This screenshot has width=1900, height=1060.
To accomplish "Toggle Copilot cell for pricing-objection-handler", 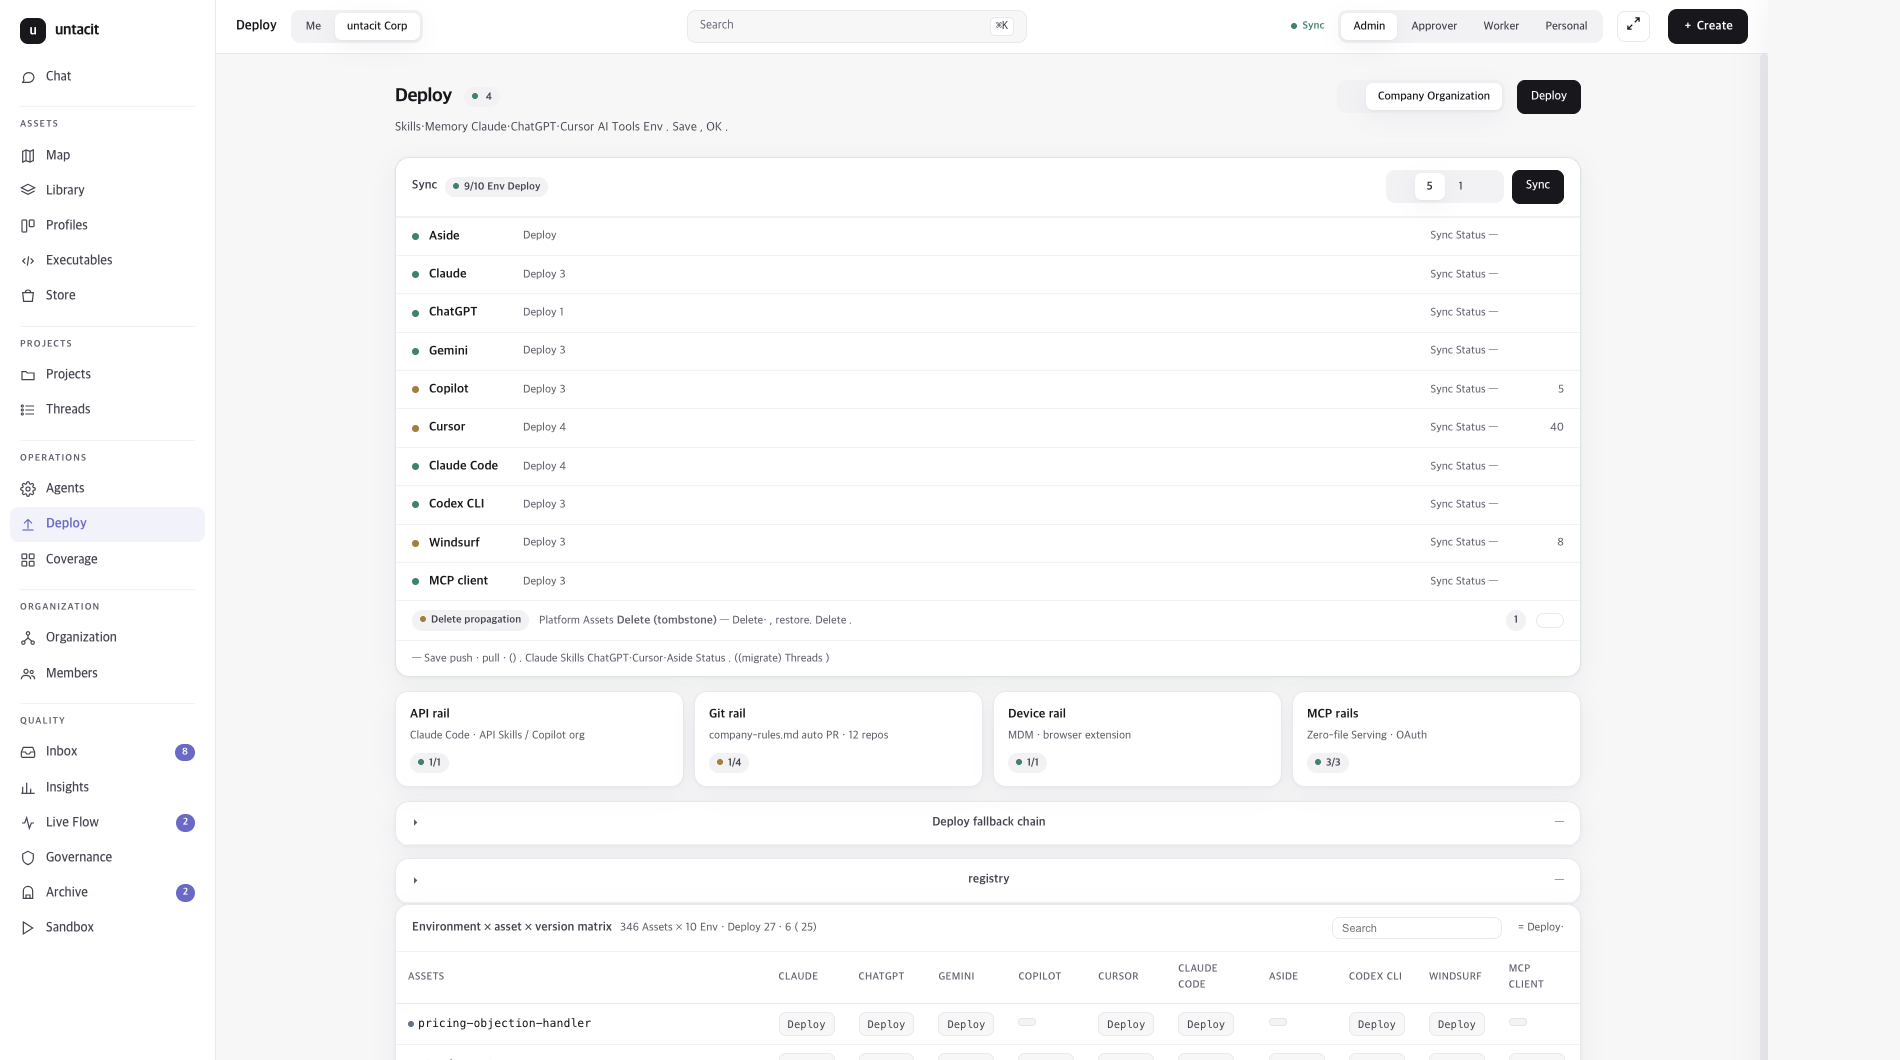I will tap(1027, 1022).
